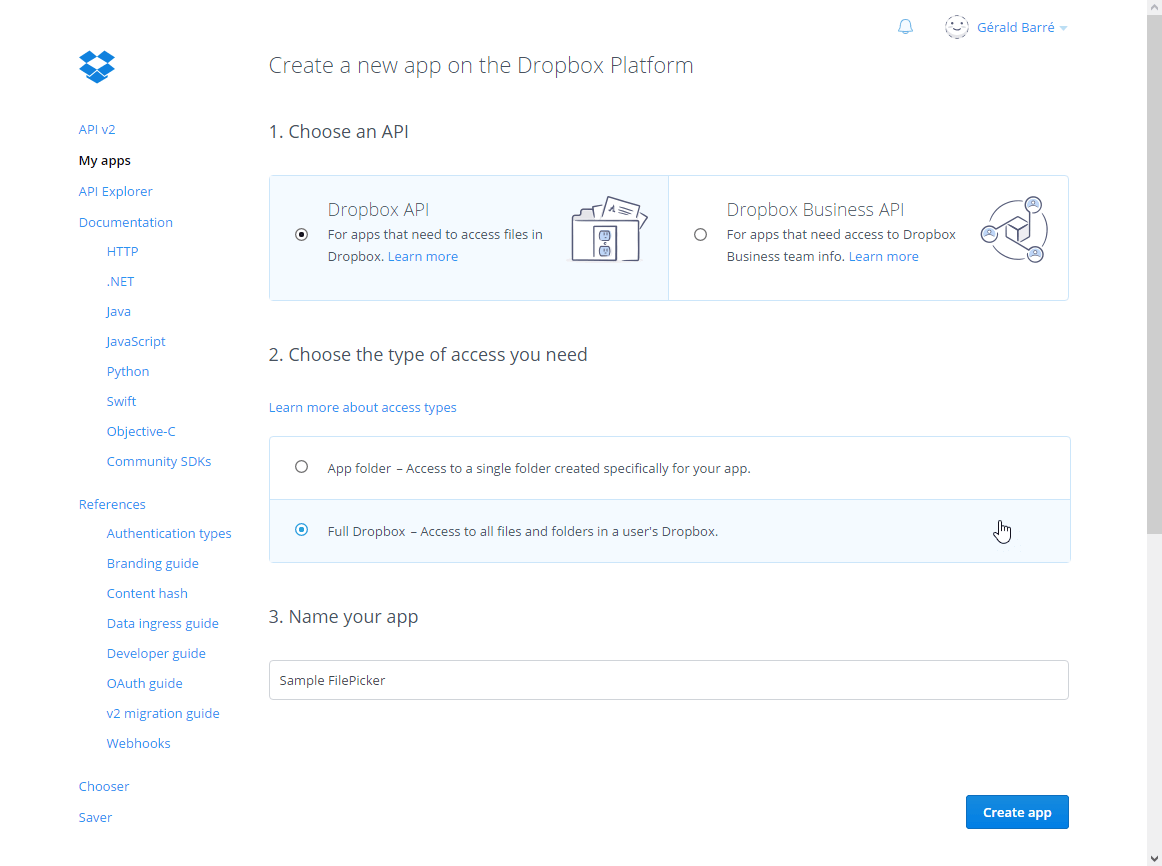Image resolution: width=1162 pixels, height=866 pixels.
Task: Open the Documentation section
Action: (x=125, y=222)
